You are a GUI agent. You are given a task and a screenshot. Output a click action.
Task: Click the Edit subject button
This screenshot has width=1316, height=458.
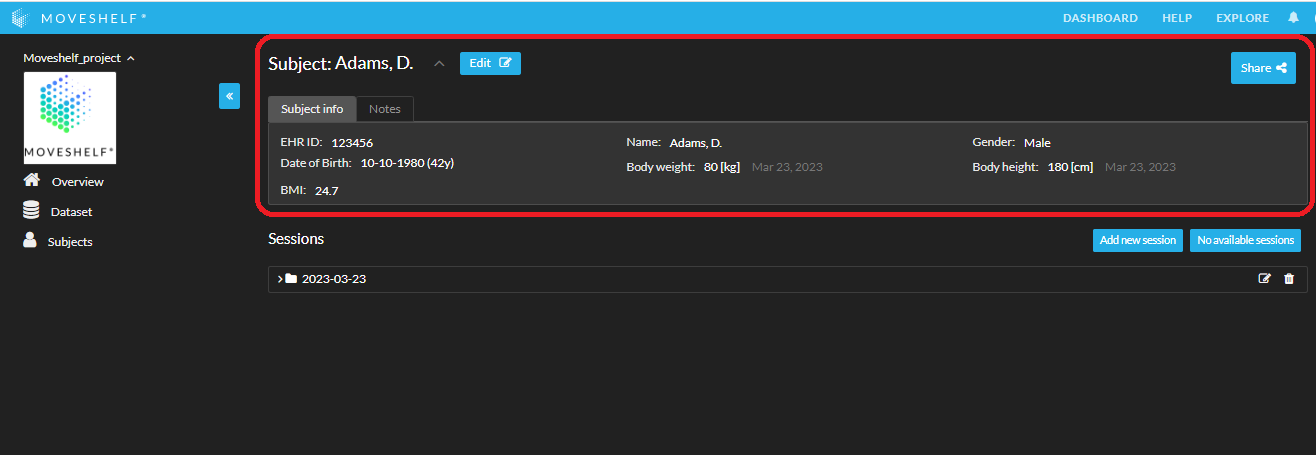click(x=490, y=63)
